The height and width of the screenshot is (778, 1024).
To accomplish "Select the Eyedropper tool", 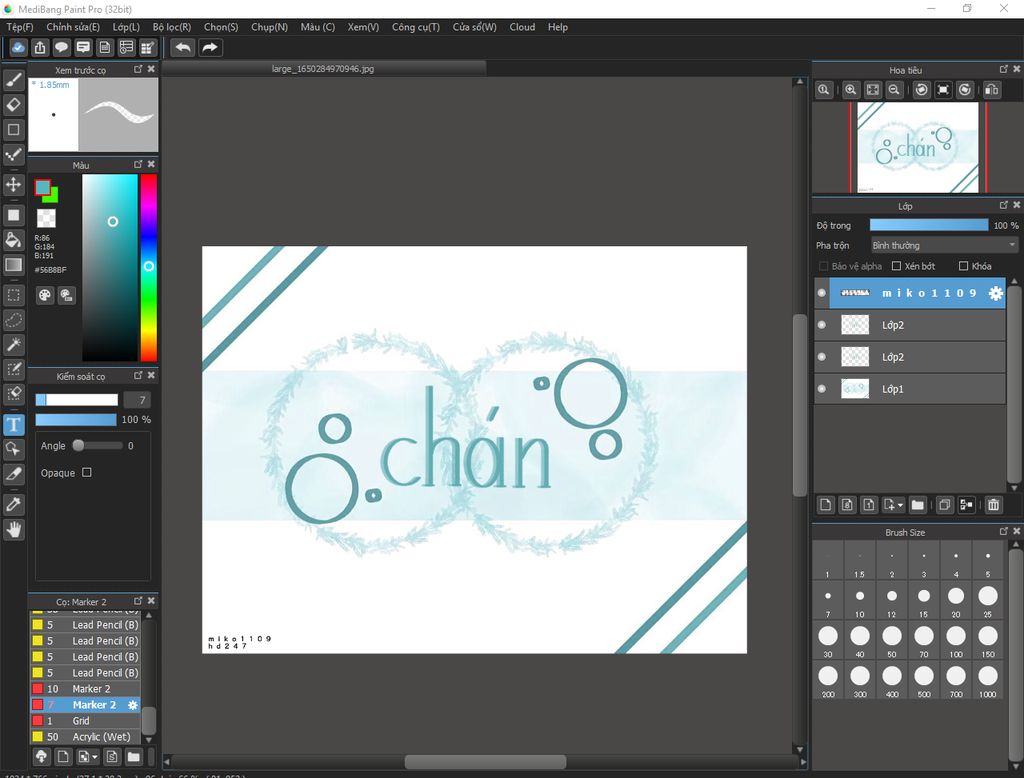I will pos(14,503).
